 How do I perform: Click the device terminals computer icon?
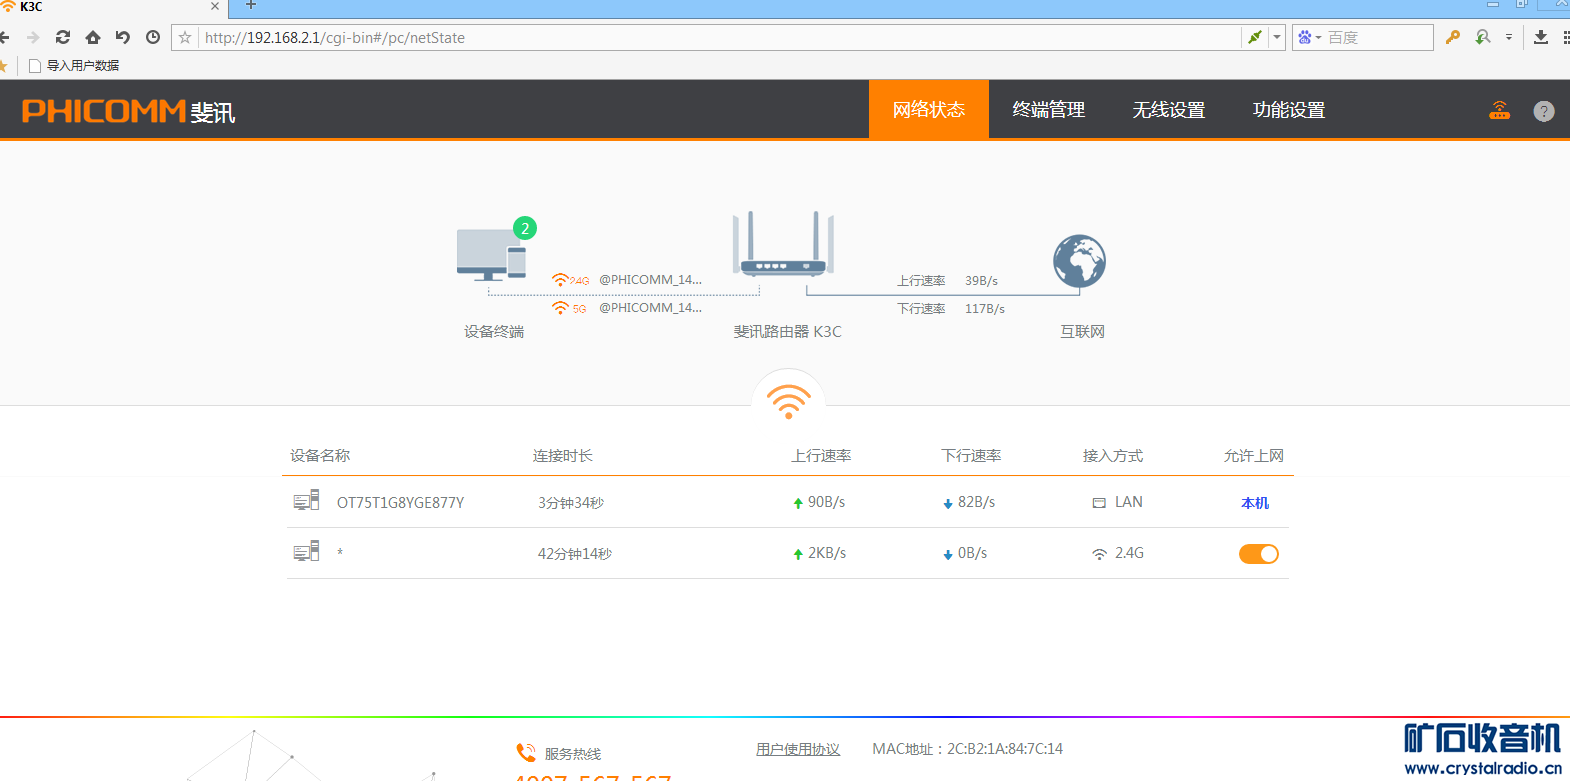pos(492,255)
